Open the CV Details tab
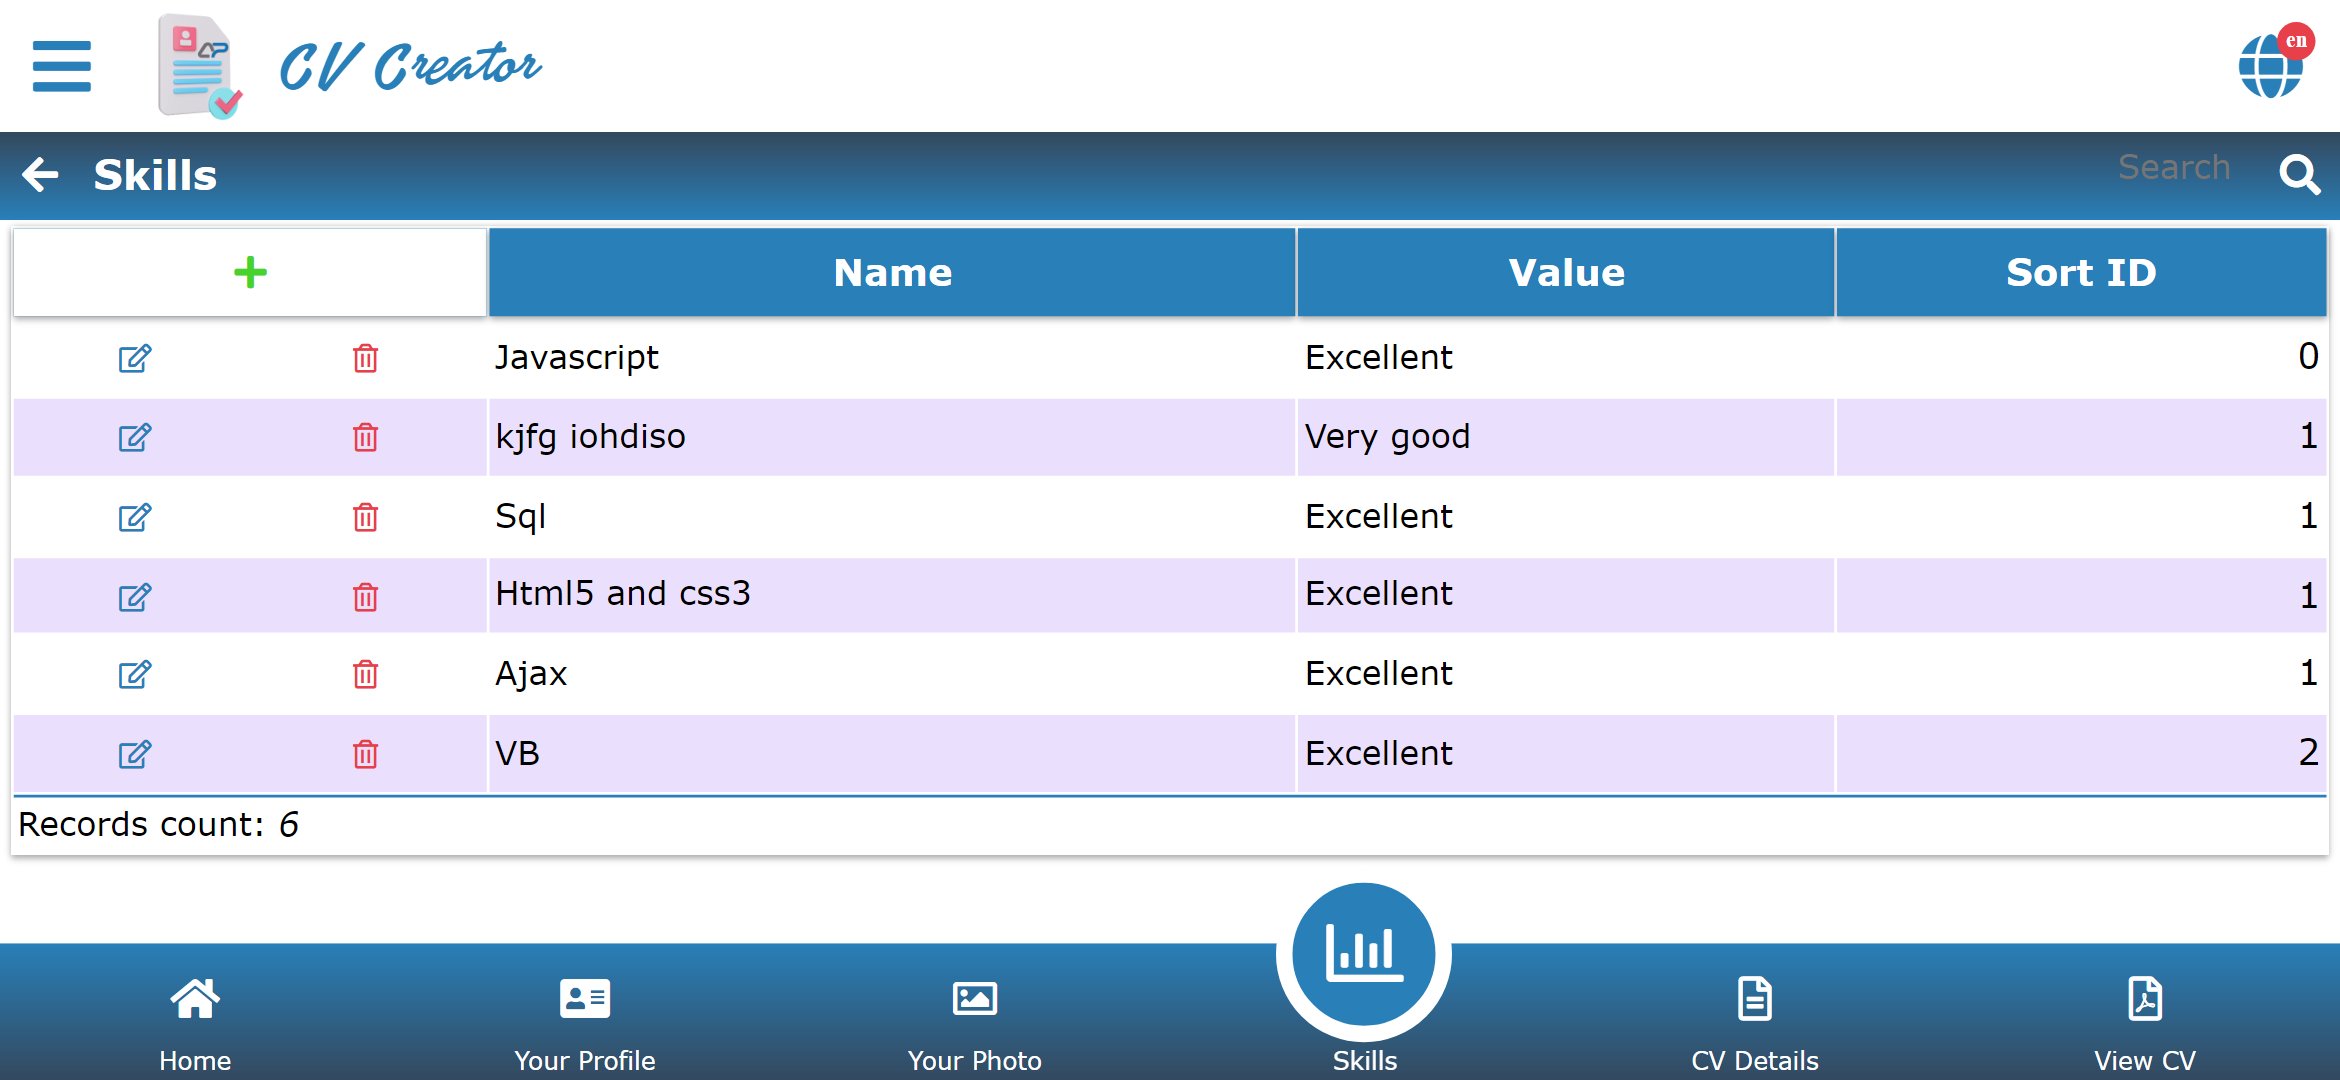 pyautogui.click(x=1755, y=1018)
